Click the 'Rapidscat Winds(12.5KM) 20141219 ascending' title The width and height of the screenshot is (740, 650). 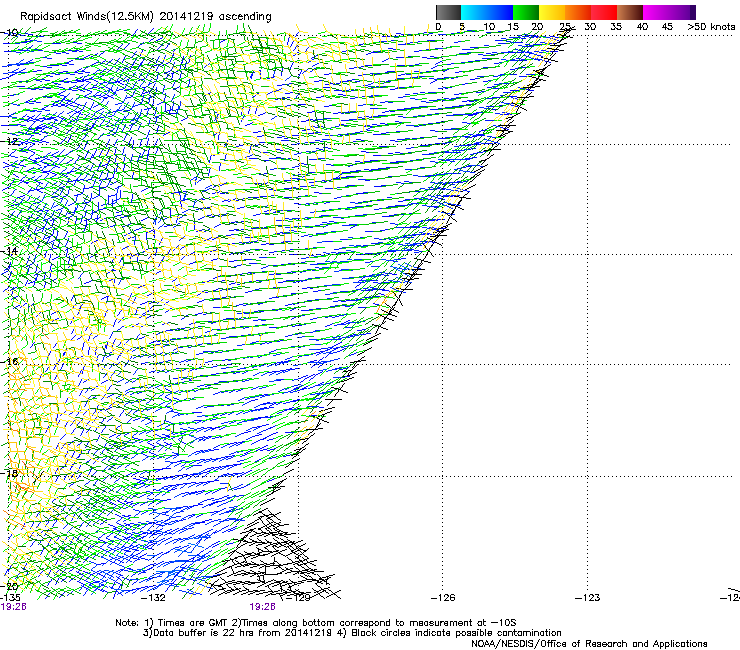click(146, 17)
